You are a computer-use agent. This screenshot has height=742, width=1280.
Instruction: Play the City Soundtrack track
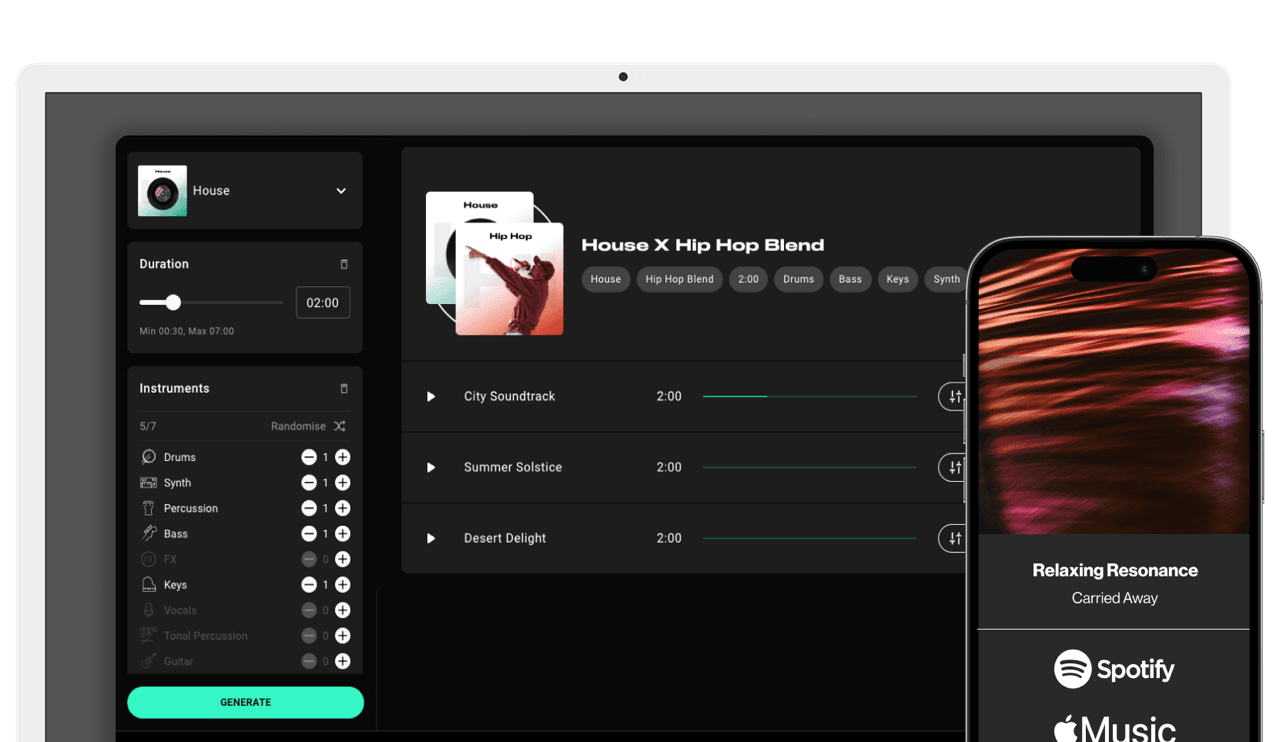(x=431, y=397)
